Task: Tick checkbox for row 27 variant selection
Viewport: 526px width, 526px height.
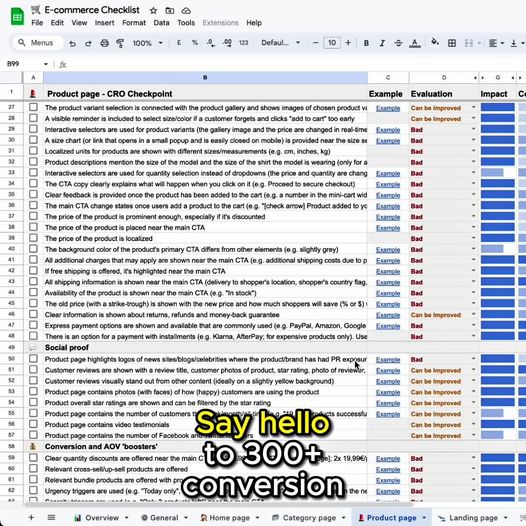Action: [x=33, y=107]
